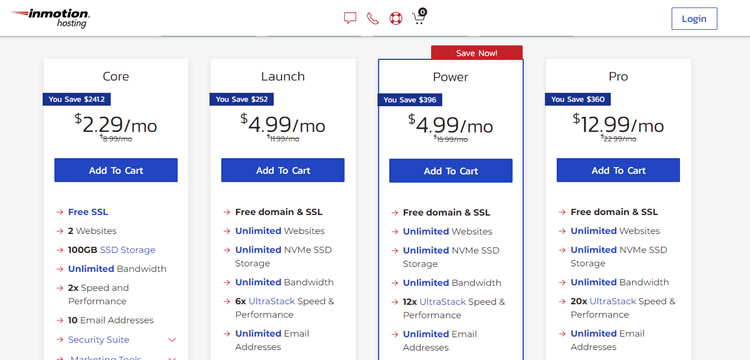This screenshot has height=360, width=750.
Task: Select the Pro plan title
Action: tap(618, 76)
